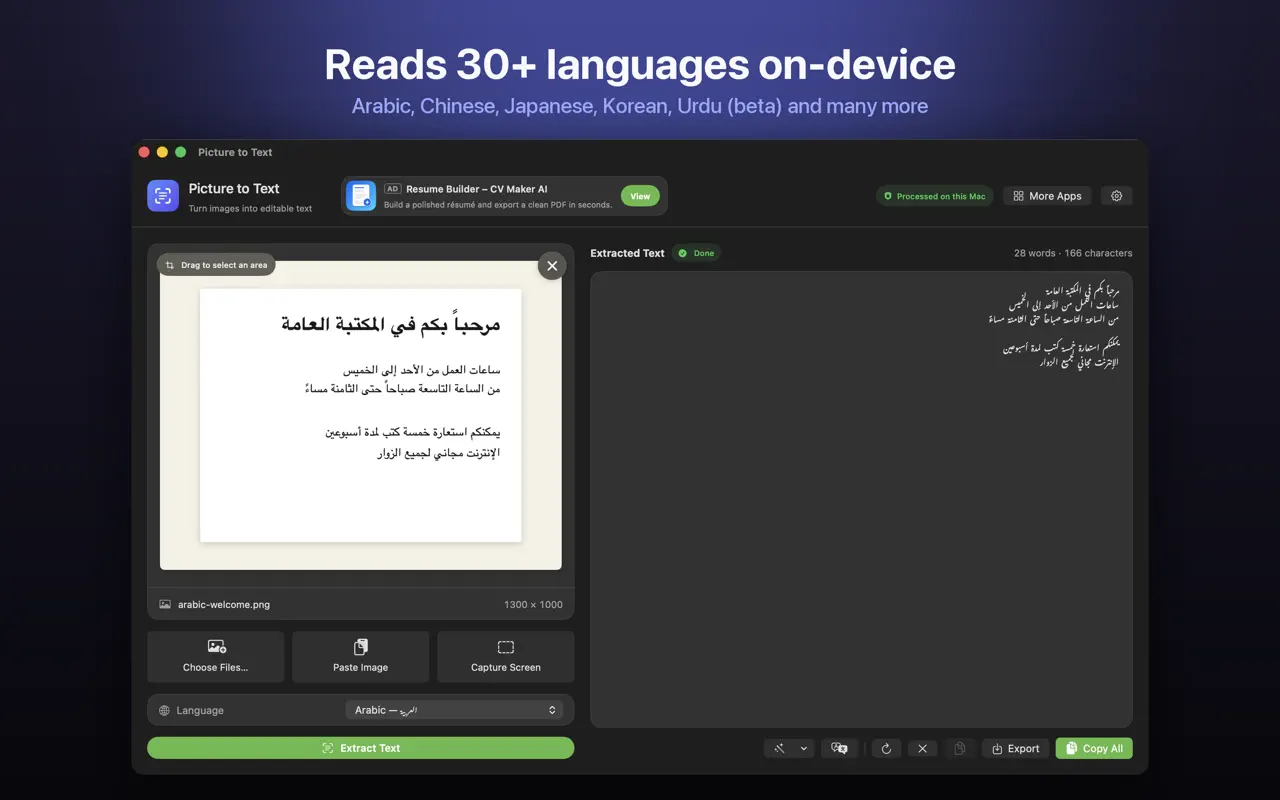Click the Arabic document image preview
This screenshot has height=800, width=1280.
point(360,415)
